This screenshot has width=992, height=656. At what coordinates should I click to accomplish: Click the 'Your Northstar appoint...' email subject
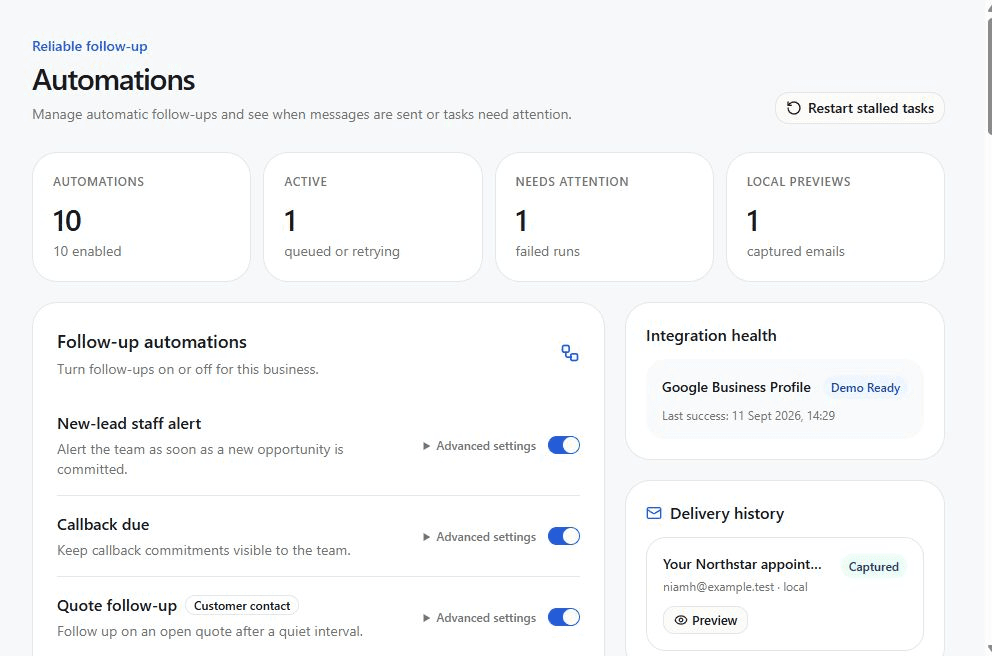[742, 564]
